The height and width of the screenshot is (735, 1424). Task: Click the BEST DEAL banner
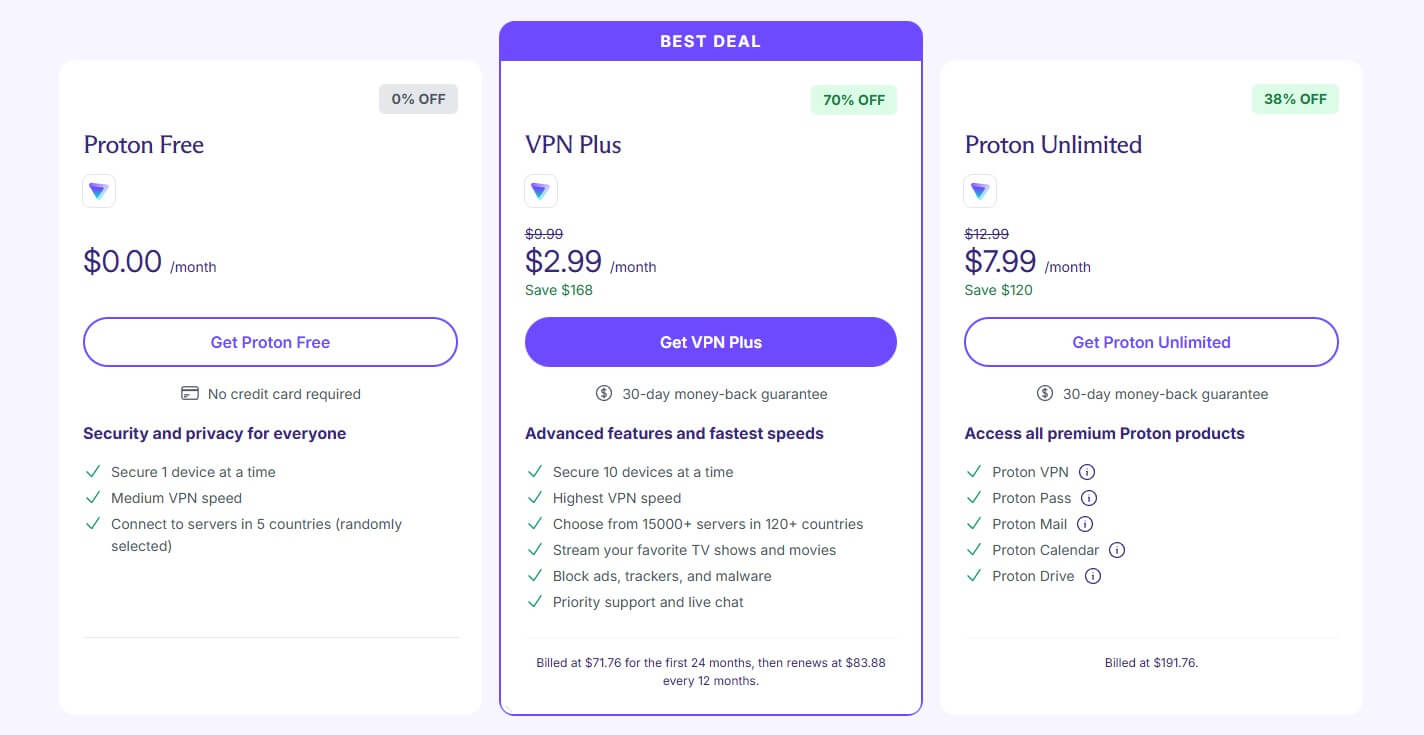pos(710,40)
